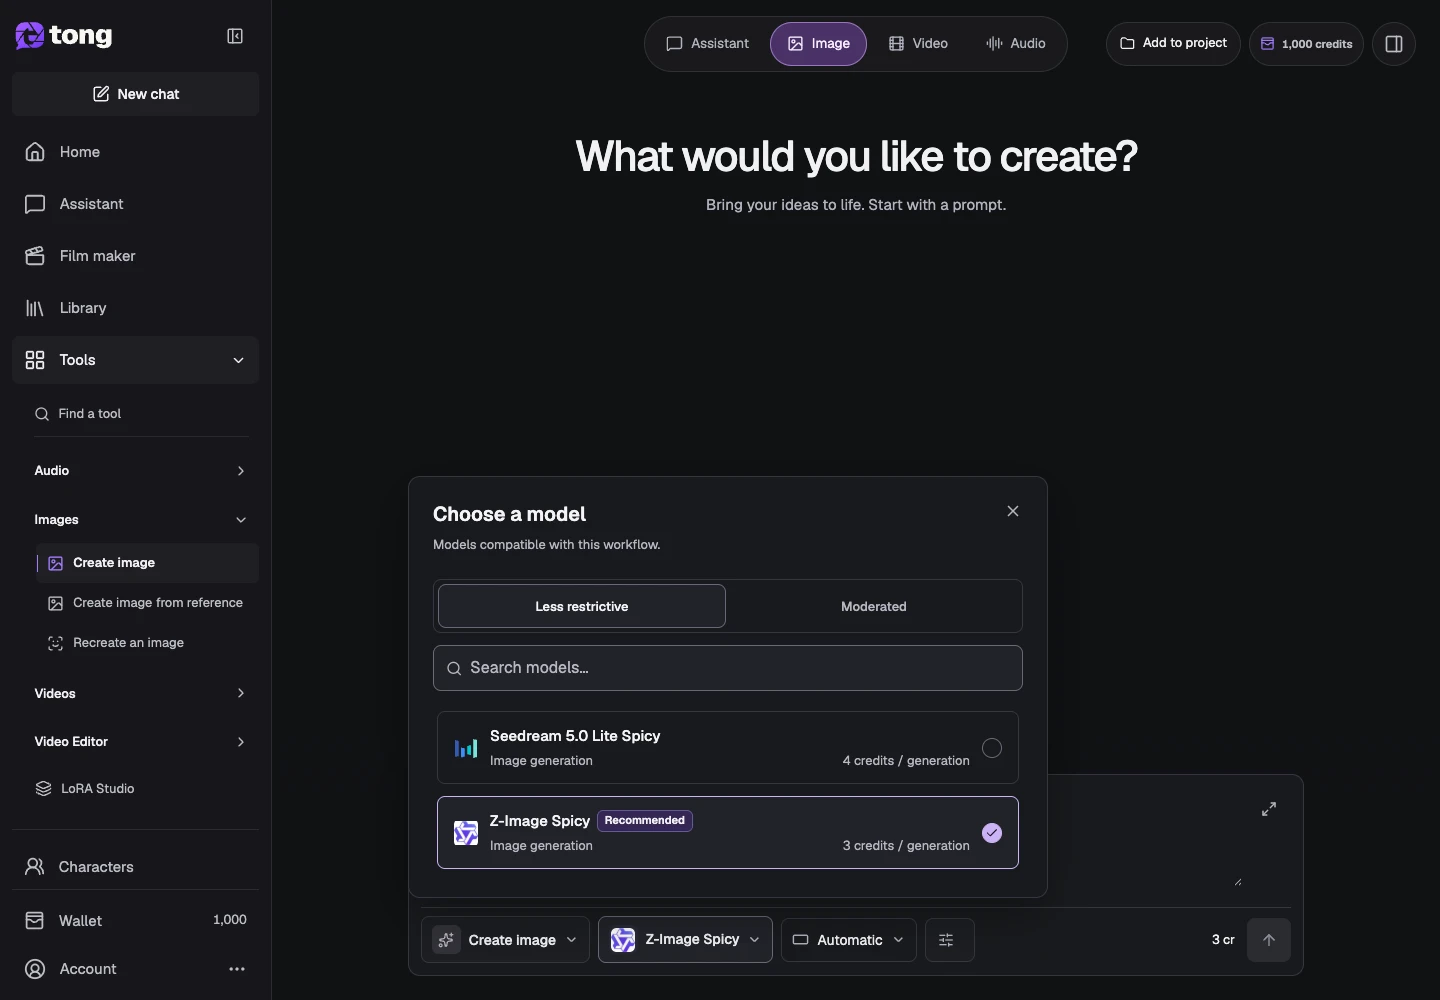The height and width of the screenshot is (1000, 1440).
Task: Open the Z-Image Spicy model dropdown
Action: pos(685,940)
